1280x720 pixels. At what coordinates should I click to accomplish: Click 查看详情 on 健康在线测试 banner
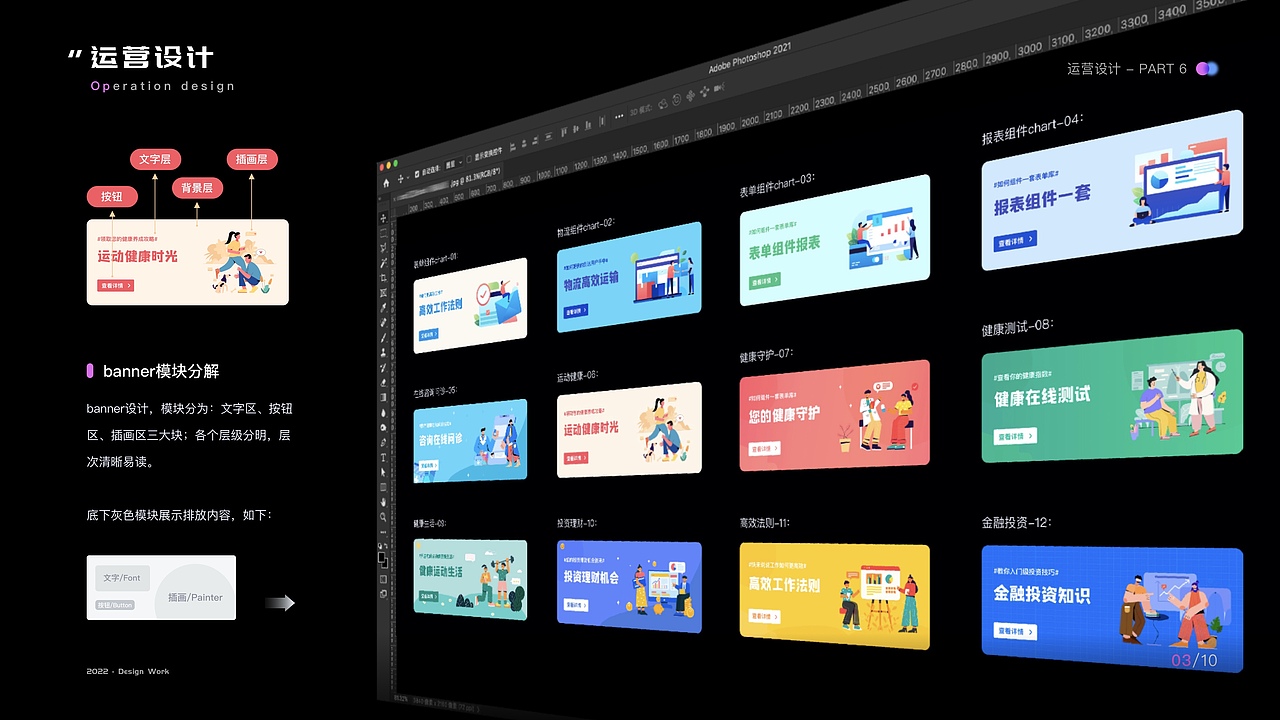1015,437
